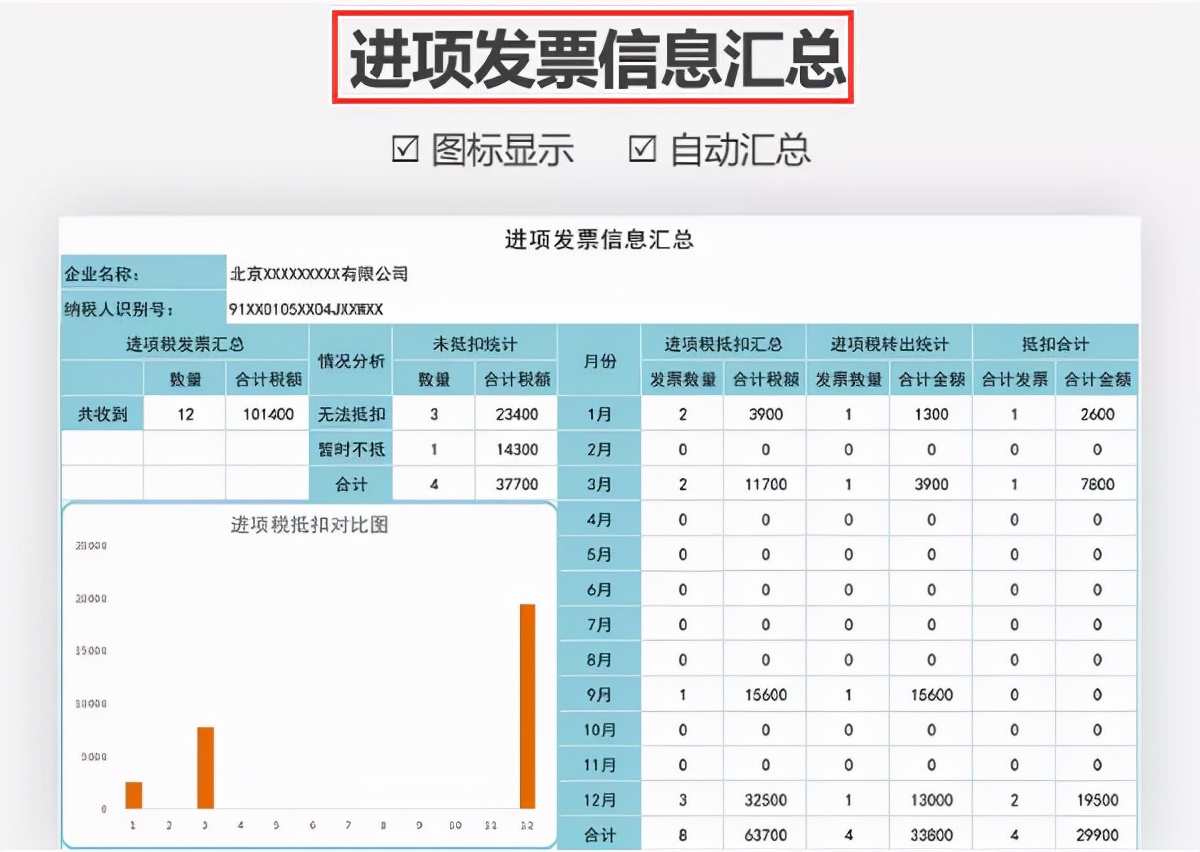This screenshot has width=1200, height=852.
Task: Uncheck the checkbox next to 图标显示
Action: coord(404,149)
